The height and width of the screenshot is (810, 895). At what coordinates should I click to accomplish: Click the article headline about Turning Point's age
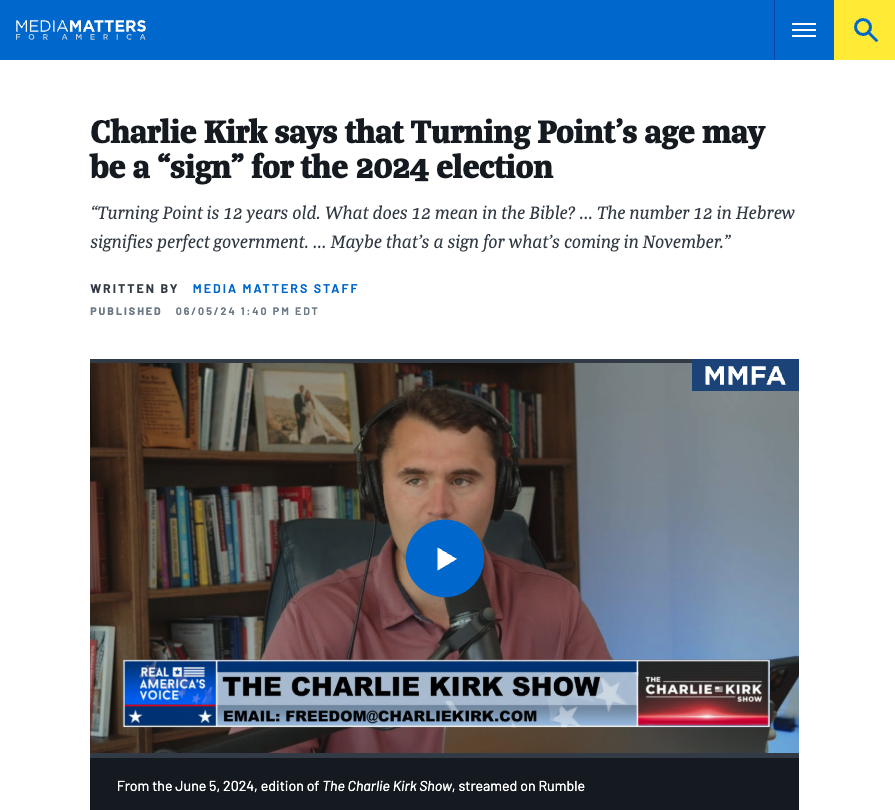[428, 150]
